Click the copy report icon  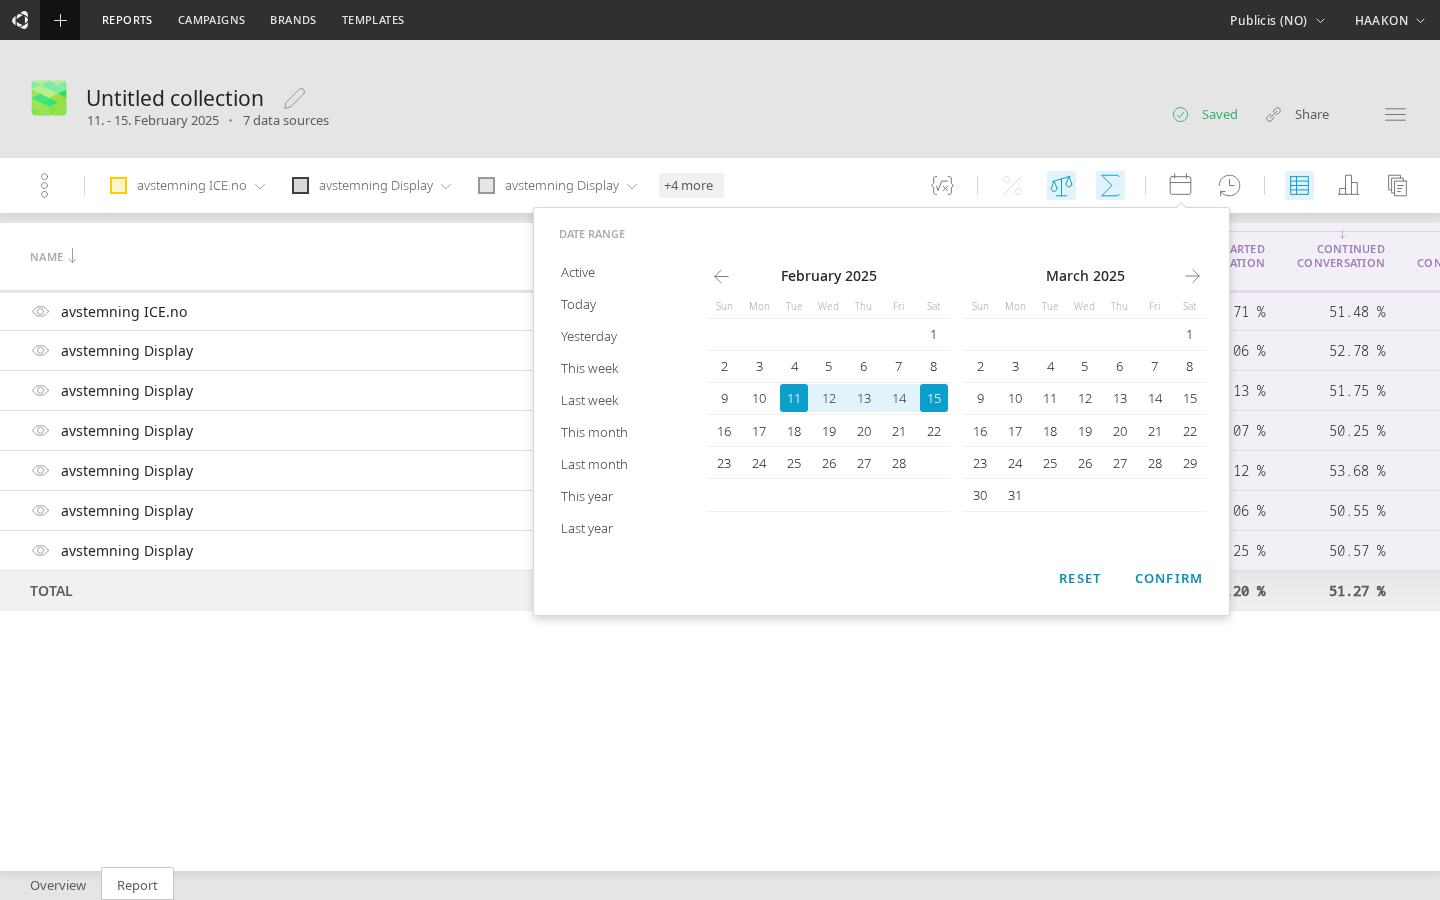click(1397, 185)
